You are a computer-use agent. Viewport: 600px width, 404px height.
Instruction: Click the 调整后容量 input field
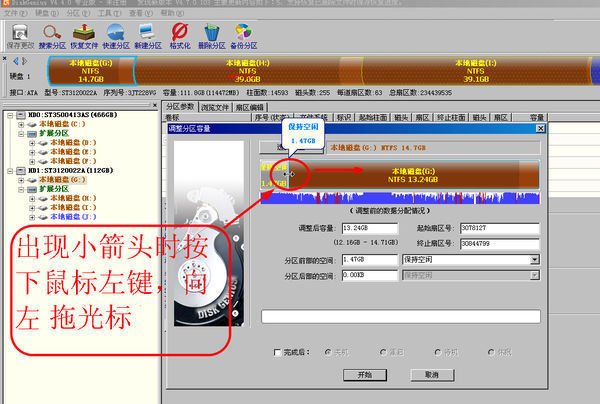click(370, 228)
